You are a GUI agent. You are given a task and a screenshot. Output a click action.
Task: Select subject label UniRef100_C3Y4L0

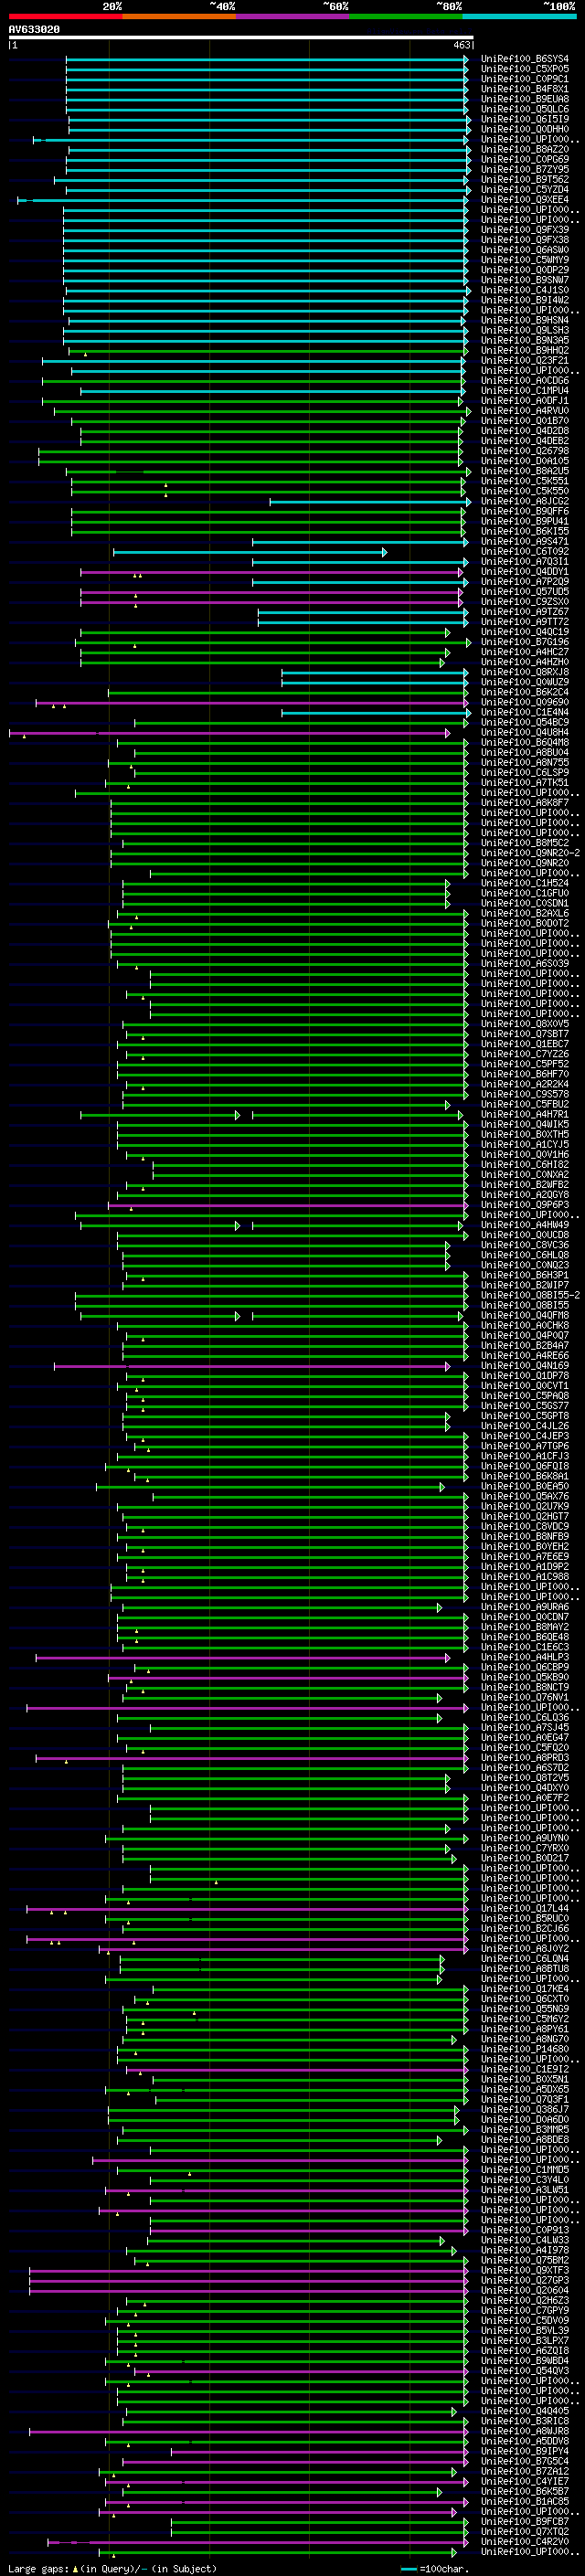524,2180
